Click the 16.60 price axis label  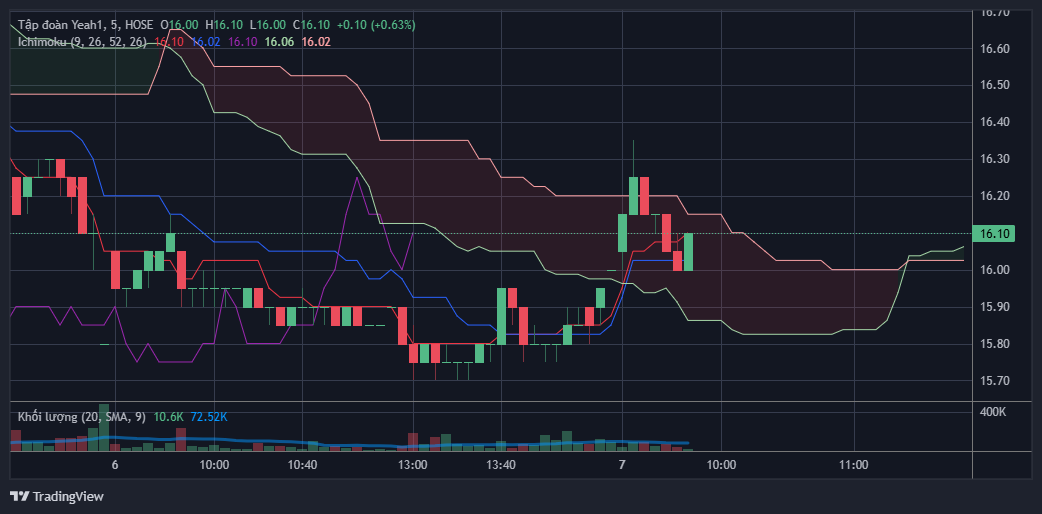(994, 49)
